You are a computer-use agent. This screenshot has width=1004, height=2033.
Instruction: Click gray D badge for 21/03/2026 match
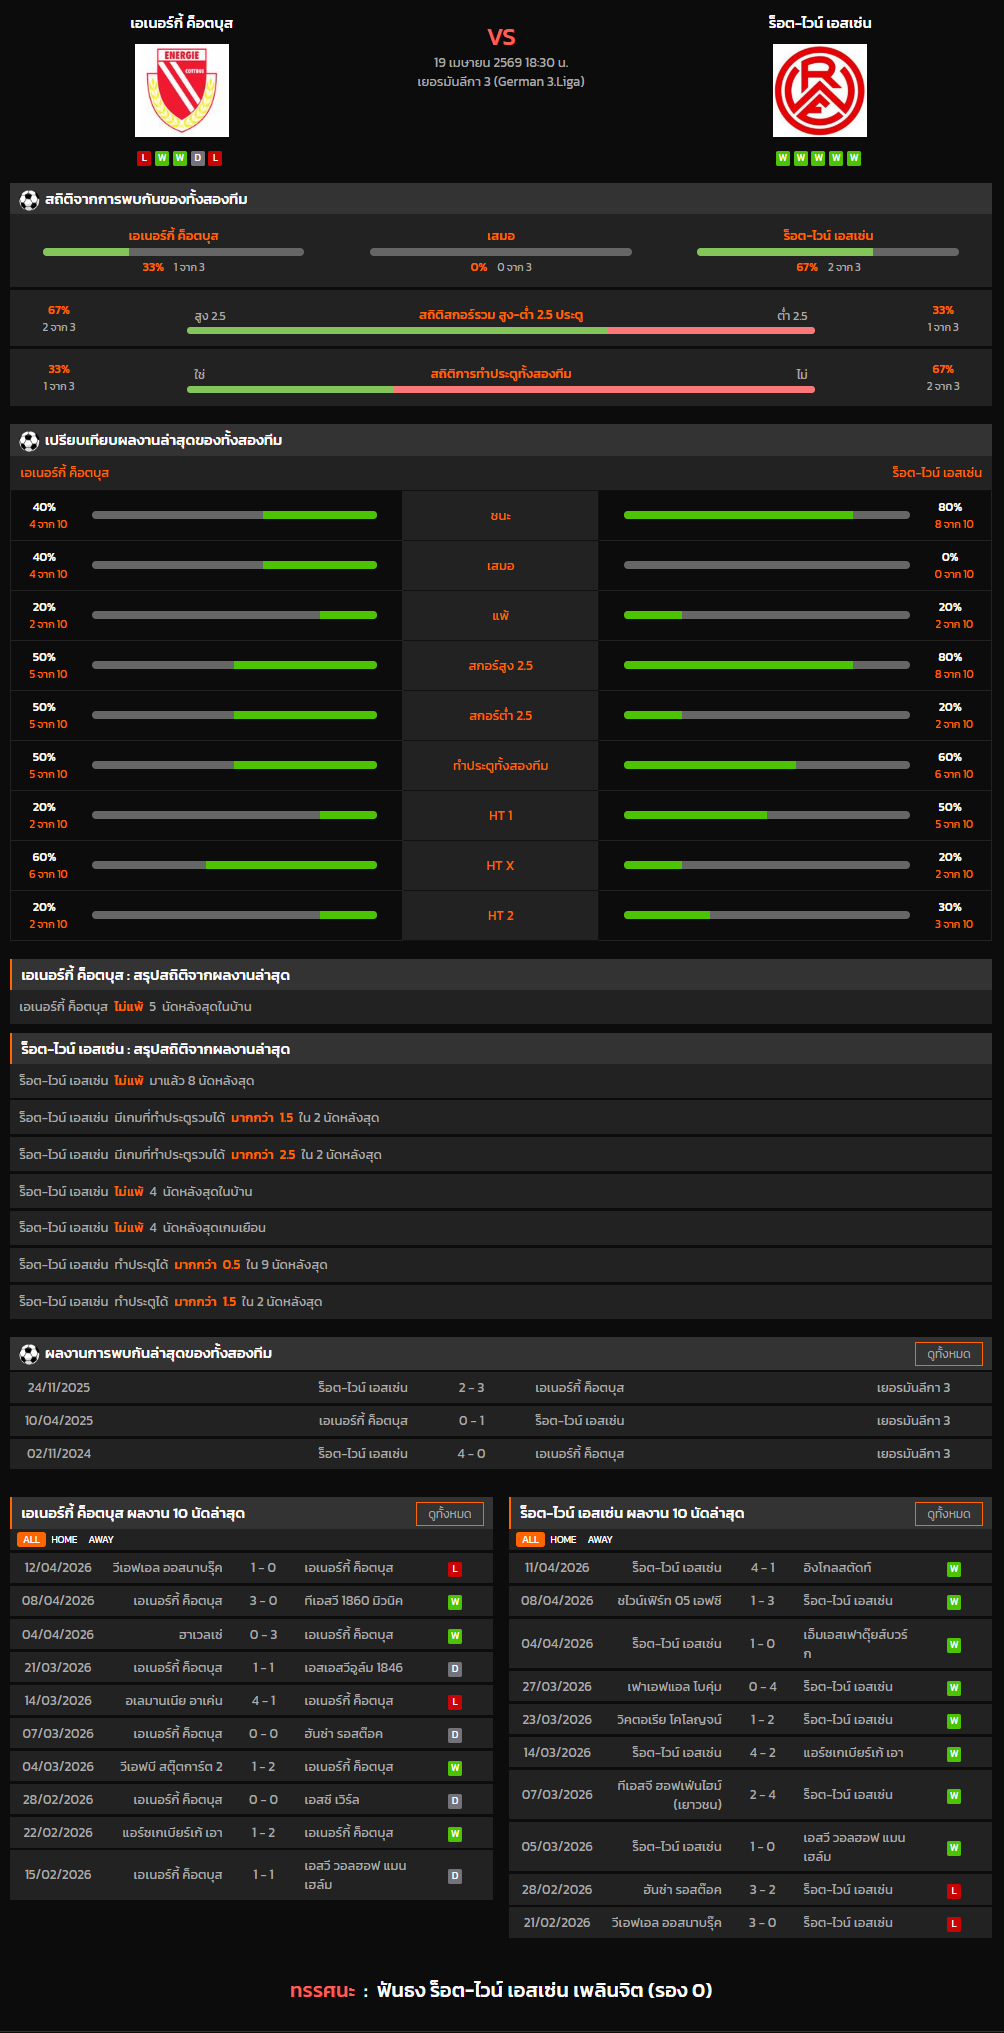point(455,1669)
